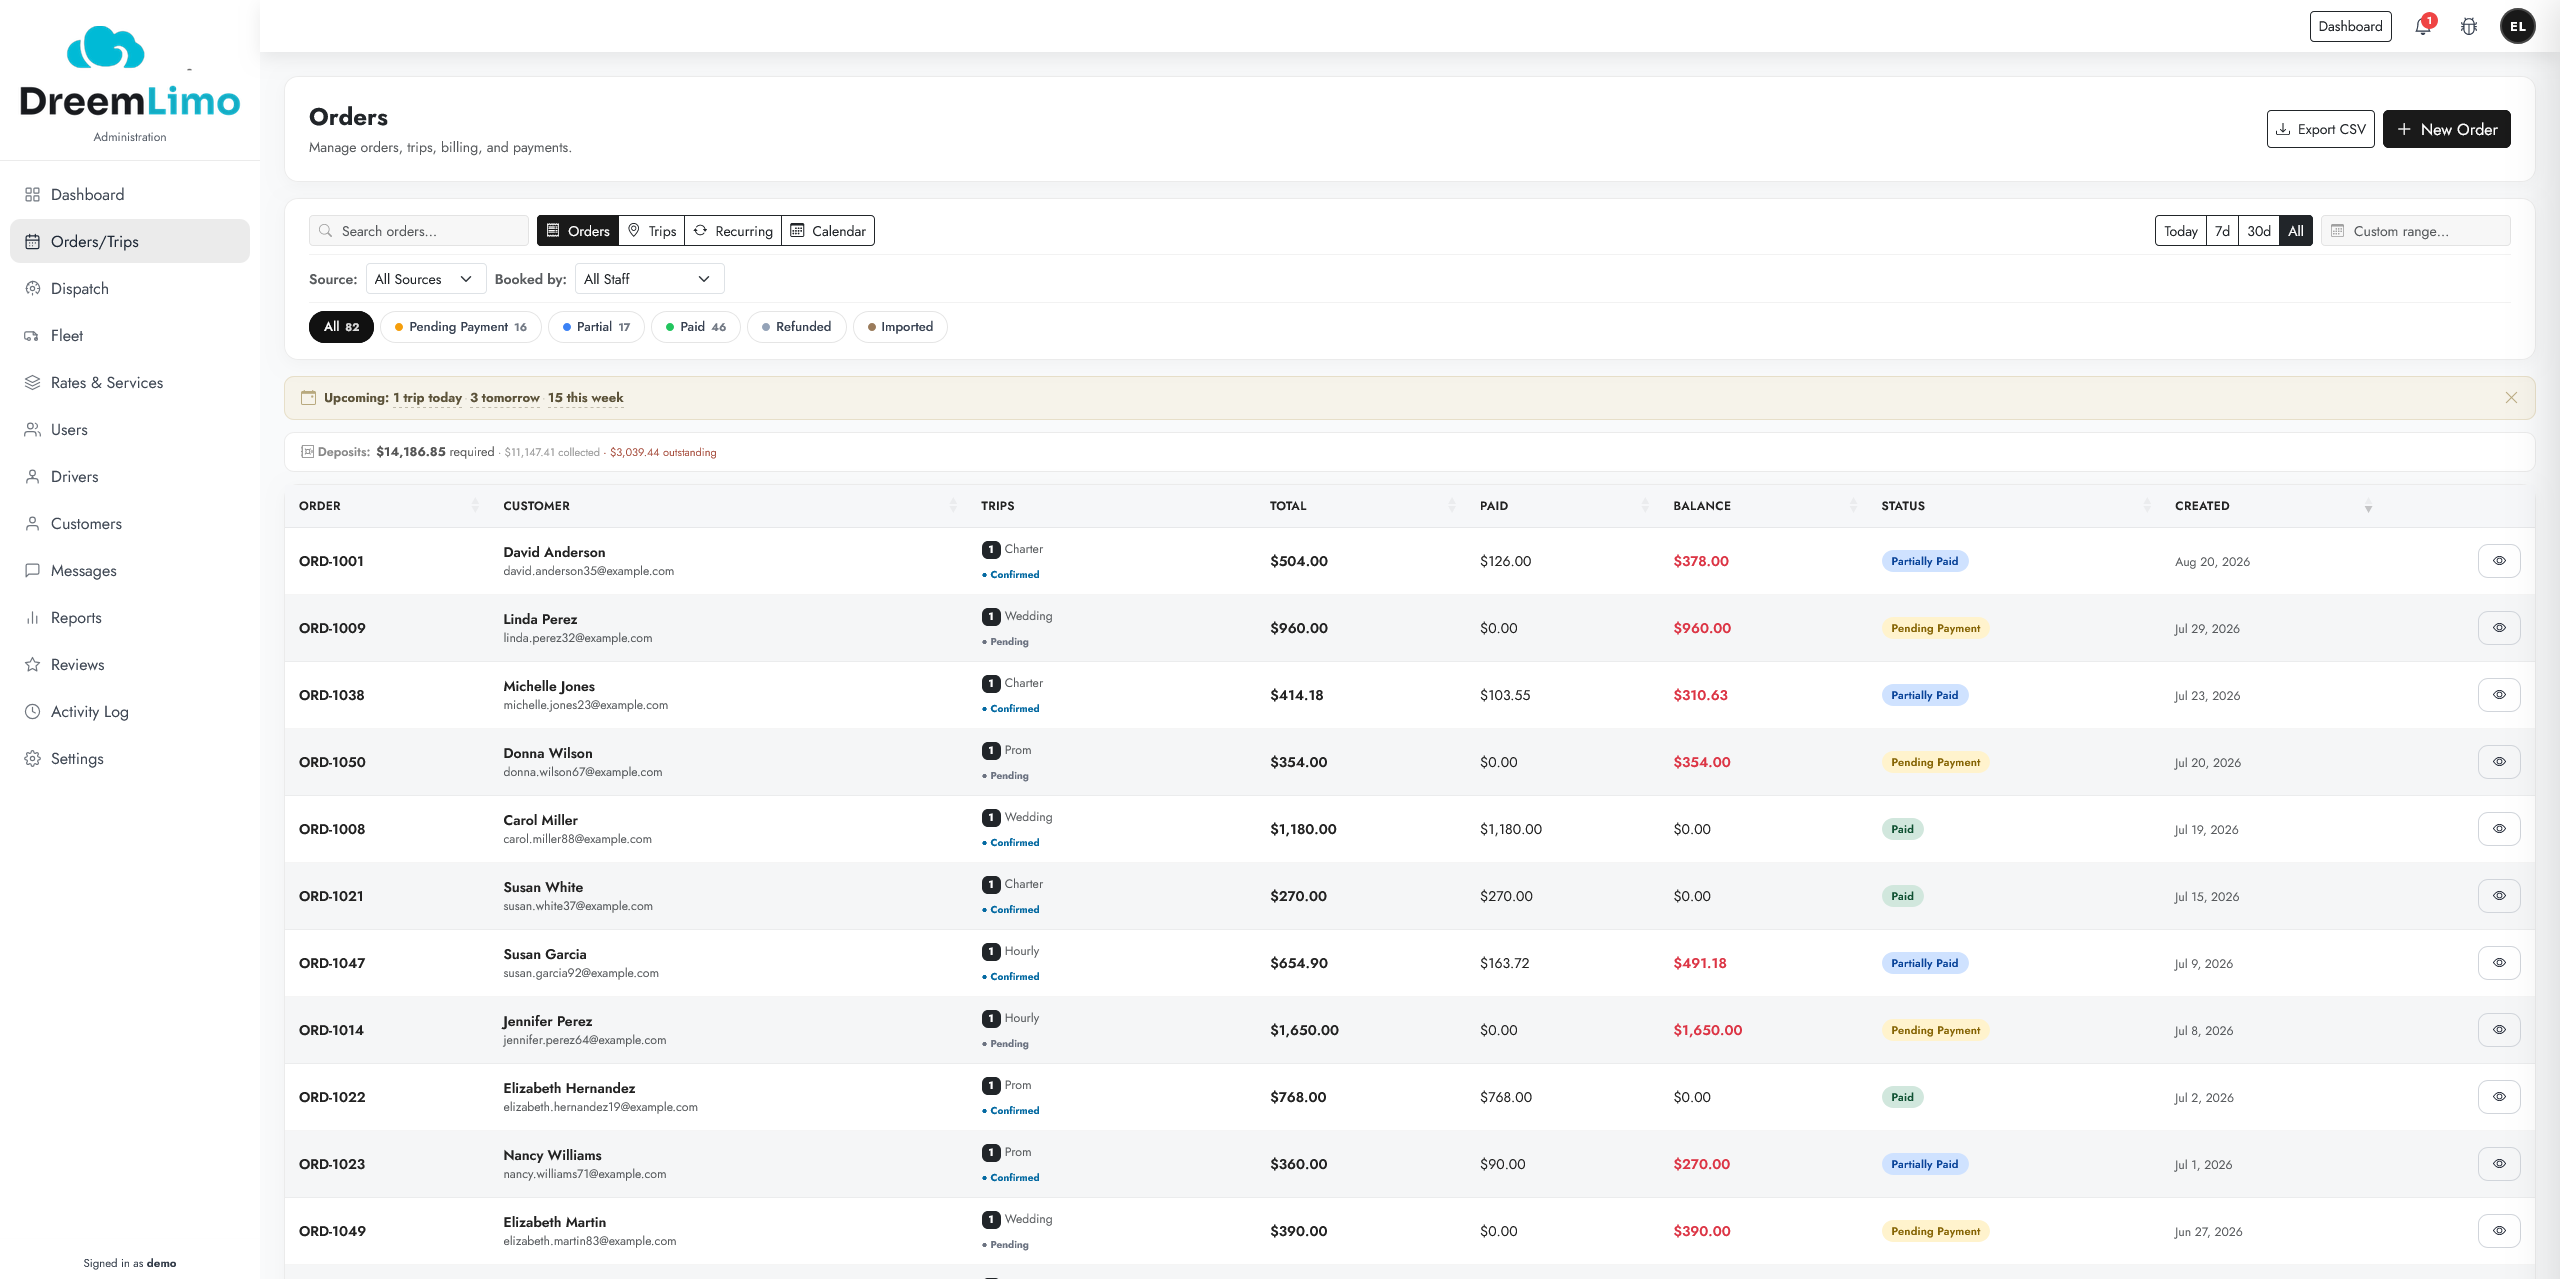The image size is (2560, 1279).
Task: Click into the Search orders field
Action: [x=419, y=231]
